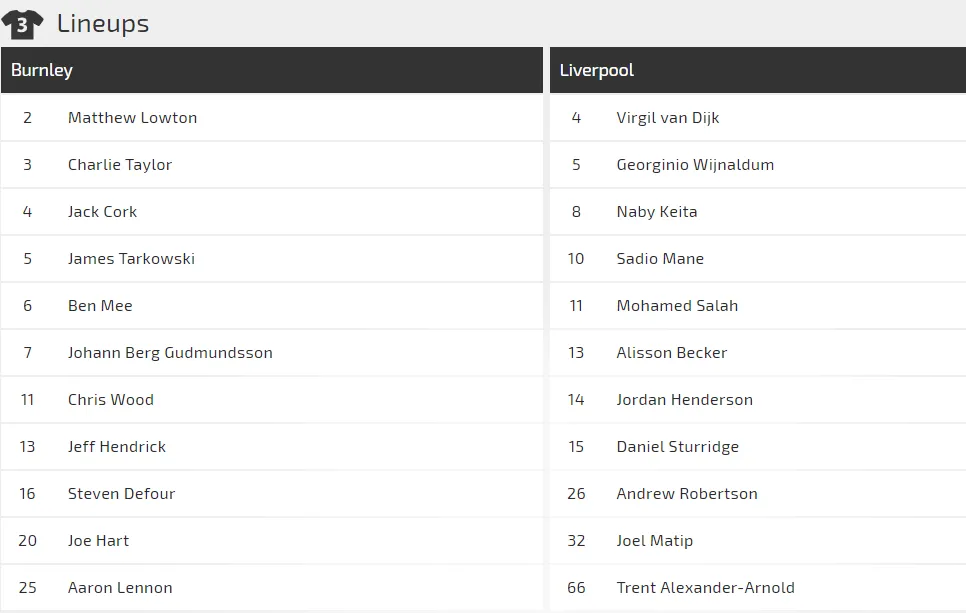Image resolution: width=966 pixels, height=613 pixels.
Task: Select Jack Cork in Burnley lineup
Action: 102,211
